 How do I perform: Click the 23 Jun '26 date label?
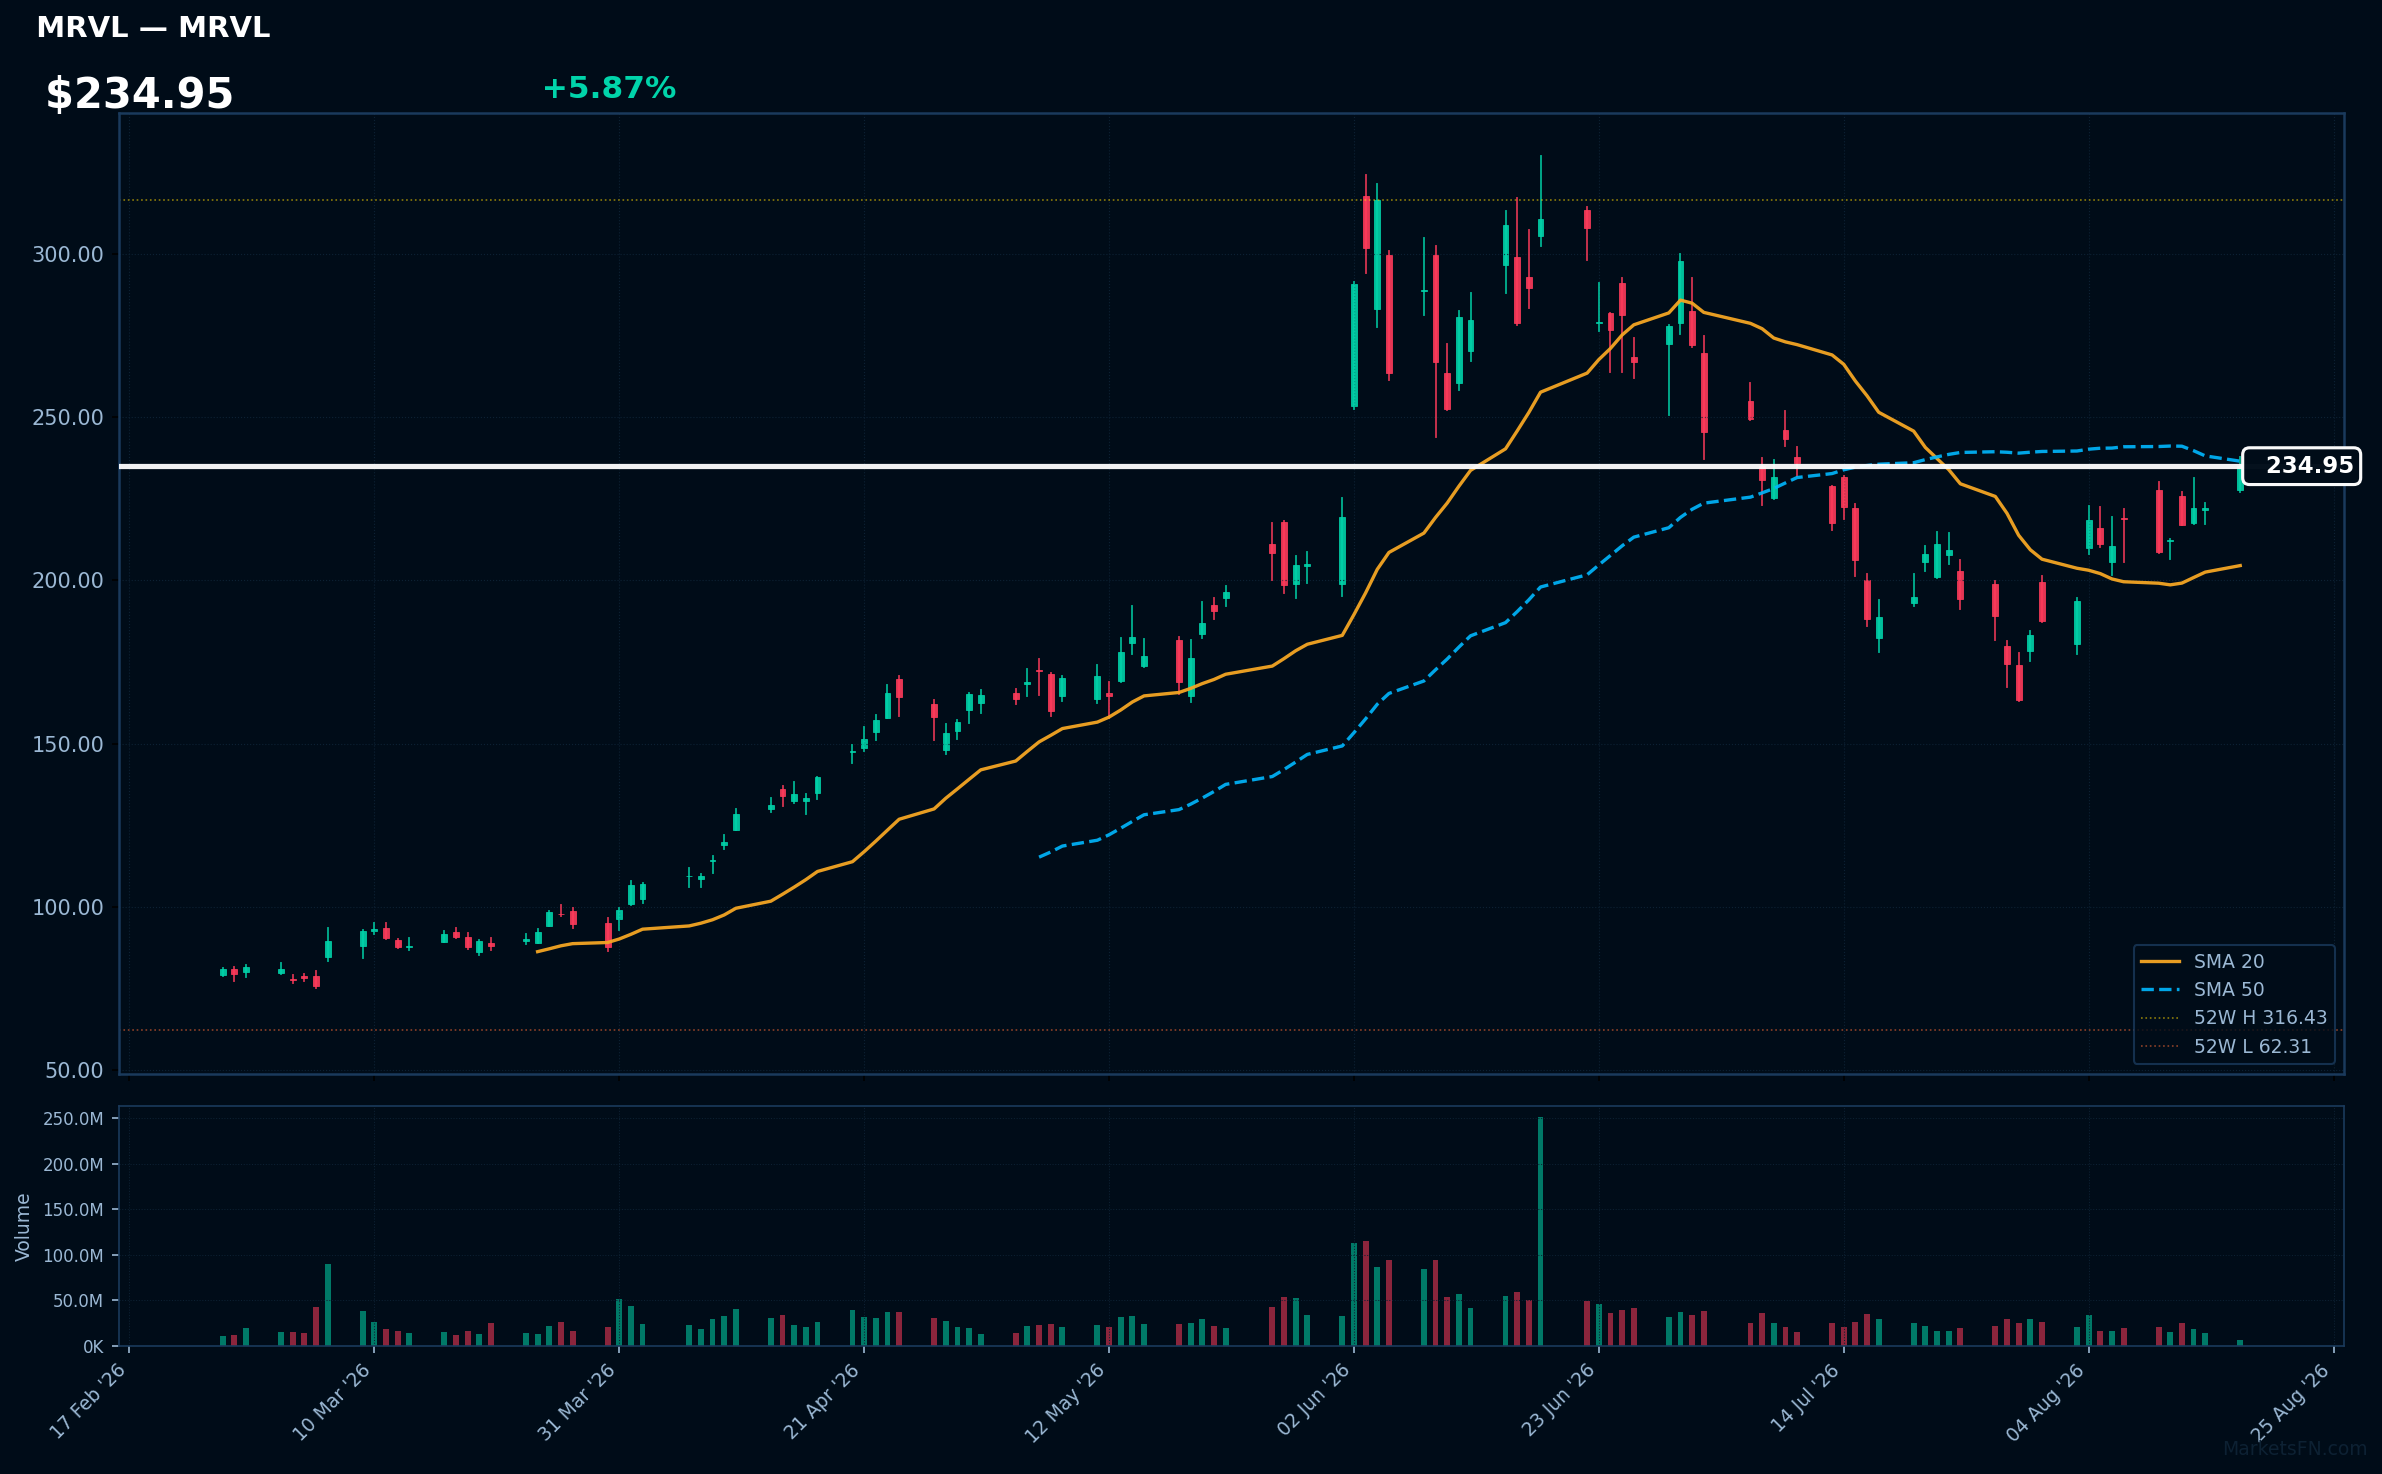tap(1558, 1400)
